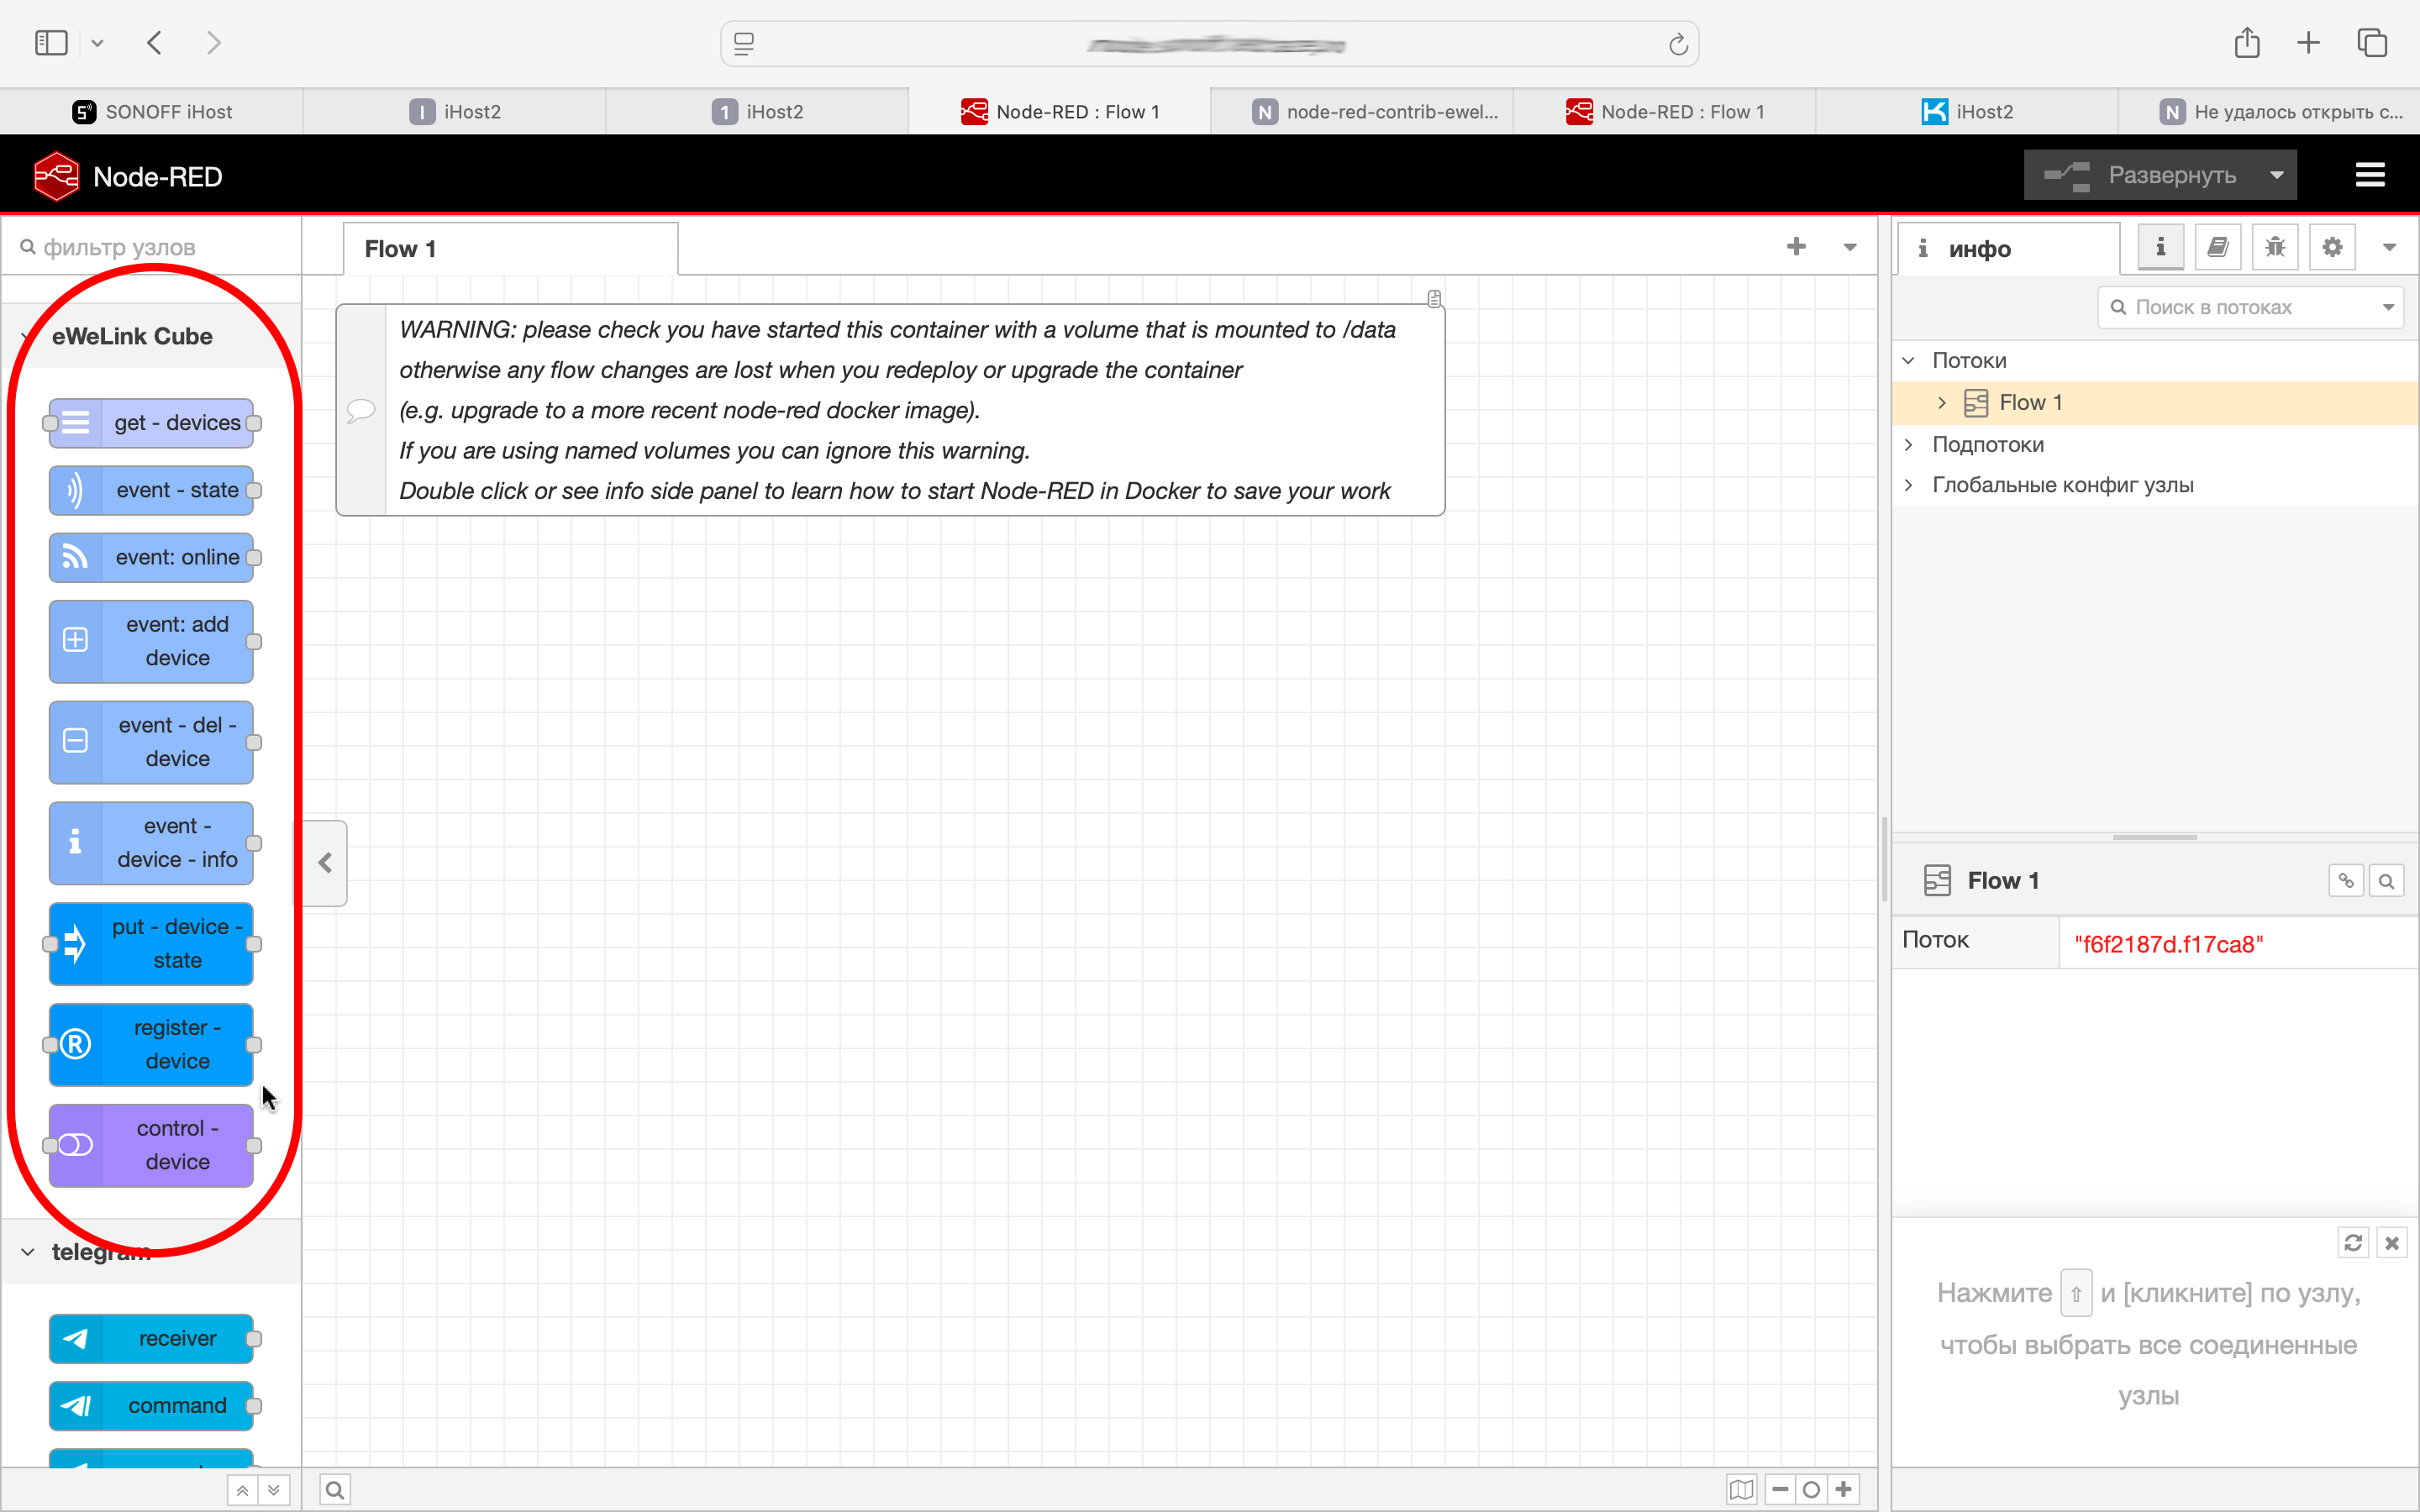Open the Deploy options dropdown arrow
Viewport: 2420px width, 1512px height.
(2277, 175)
